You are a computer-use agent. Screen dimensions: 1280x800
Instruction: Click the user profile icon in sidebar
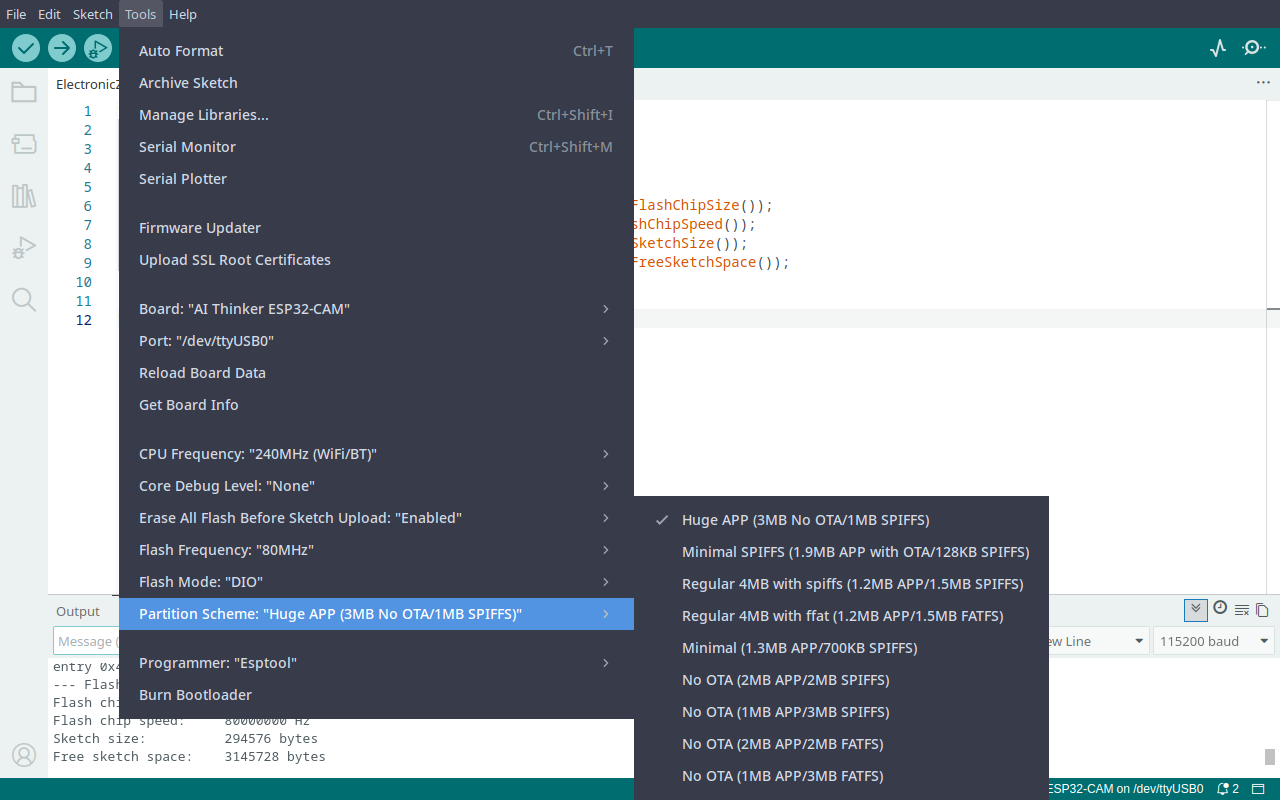24,755
